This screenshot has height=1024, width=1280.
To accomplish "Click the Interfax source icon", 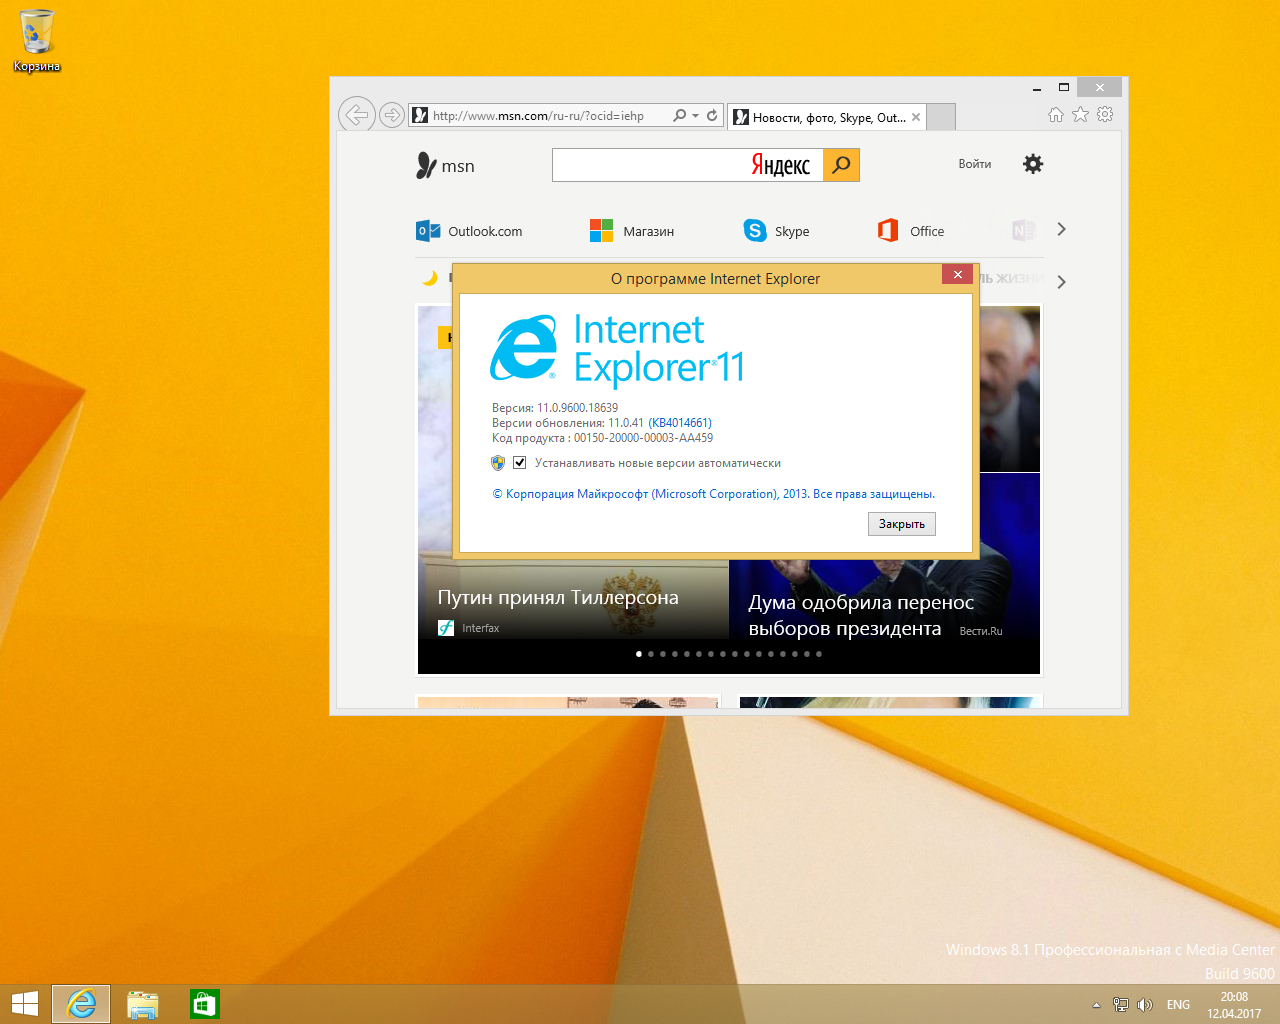I will point(446,628).
